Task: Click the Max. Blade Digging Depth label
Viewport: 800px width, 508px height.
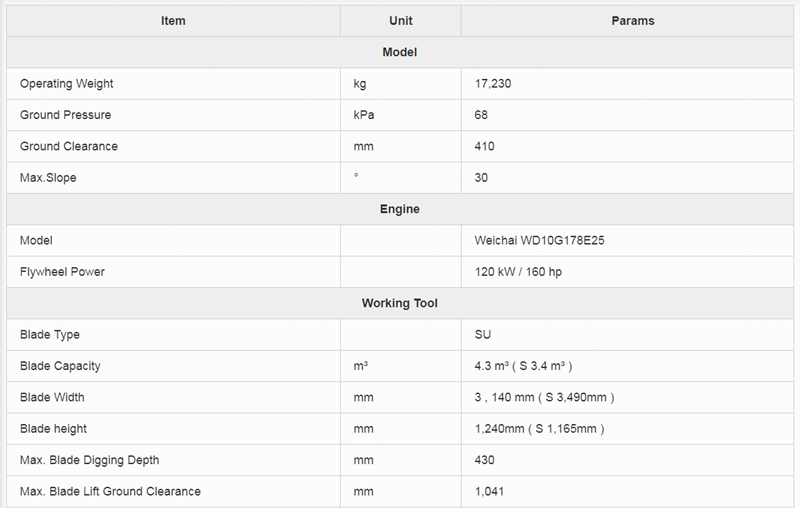Action: click(89, 460)
